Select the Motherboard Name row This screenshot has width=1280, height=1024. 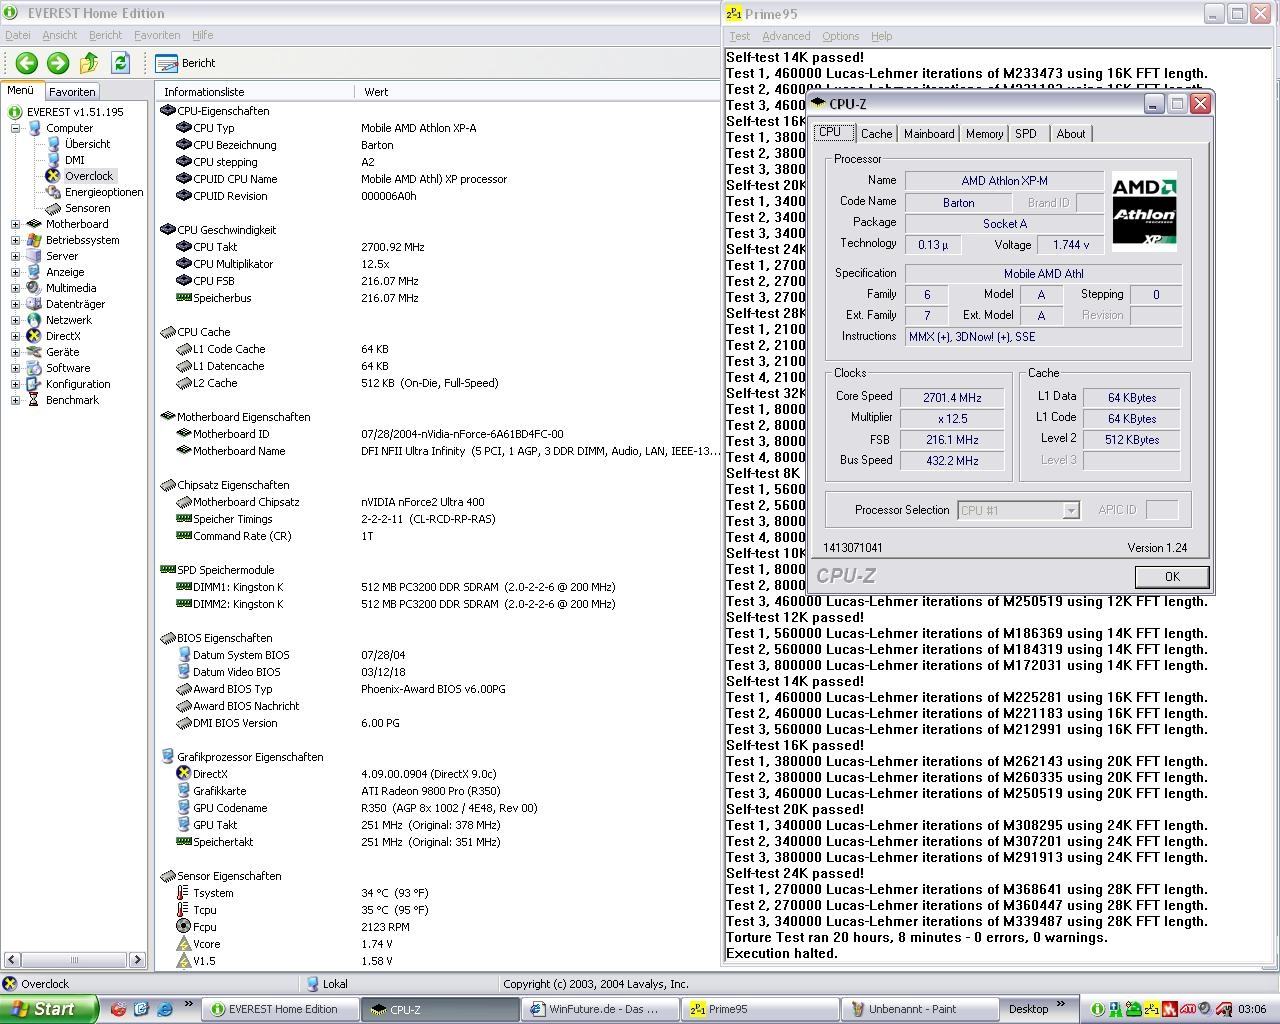(x=438, y=451)
